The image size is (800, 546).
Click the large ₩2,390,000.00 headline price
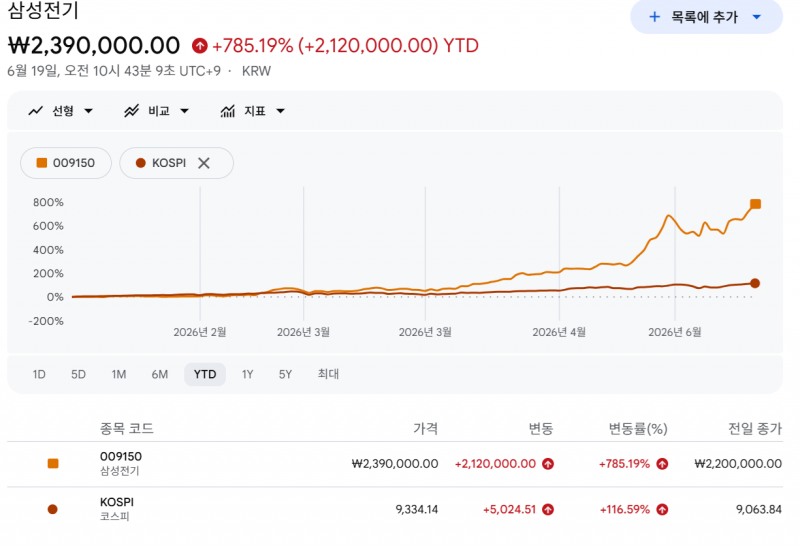point(94,45)
